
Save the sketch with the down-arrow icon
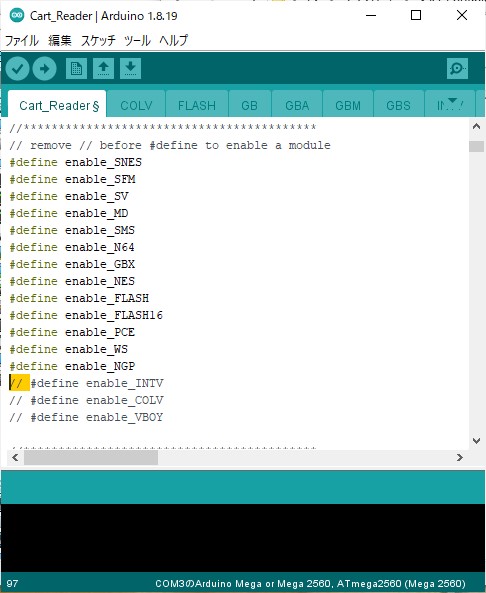130,68
